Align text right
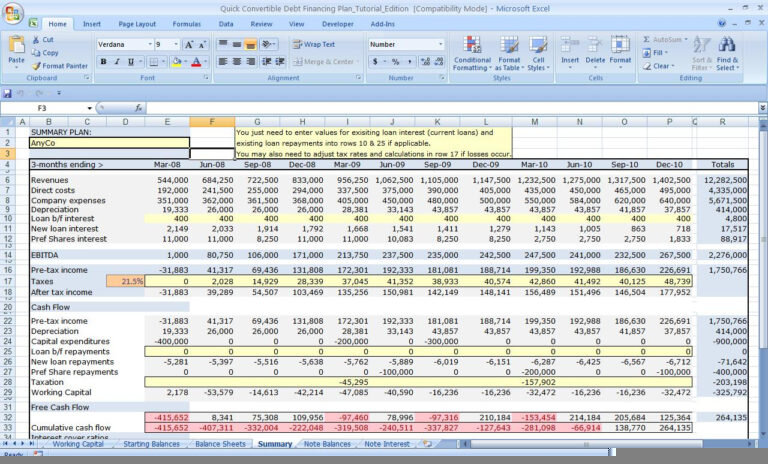The image size is (768, 464). pyautogui.click(x=250, y=62)
